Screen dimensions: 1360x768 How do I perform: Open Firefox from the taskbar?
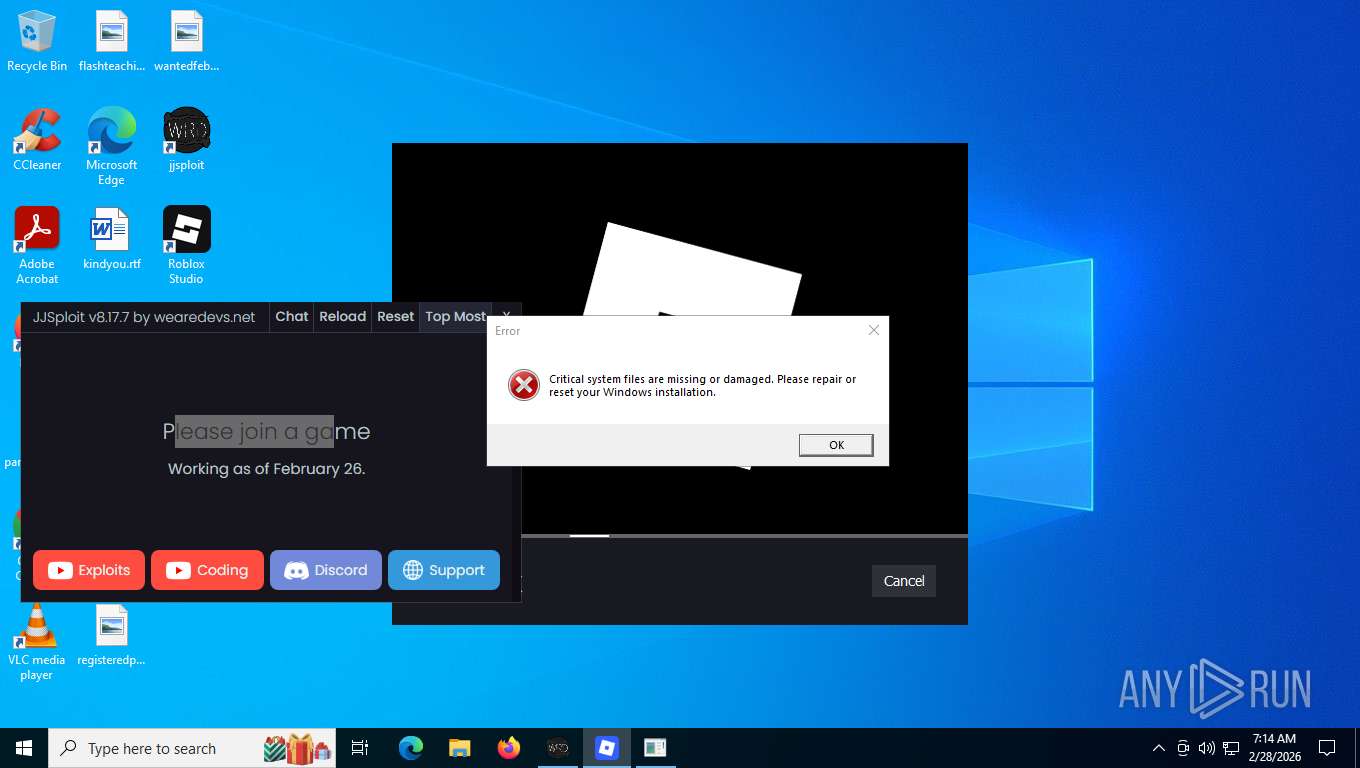(x=509, y=748)
